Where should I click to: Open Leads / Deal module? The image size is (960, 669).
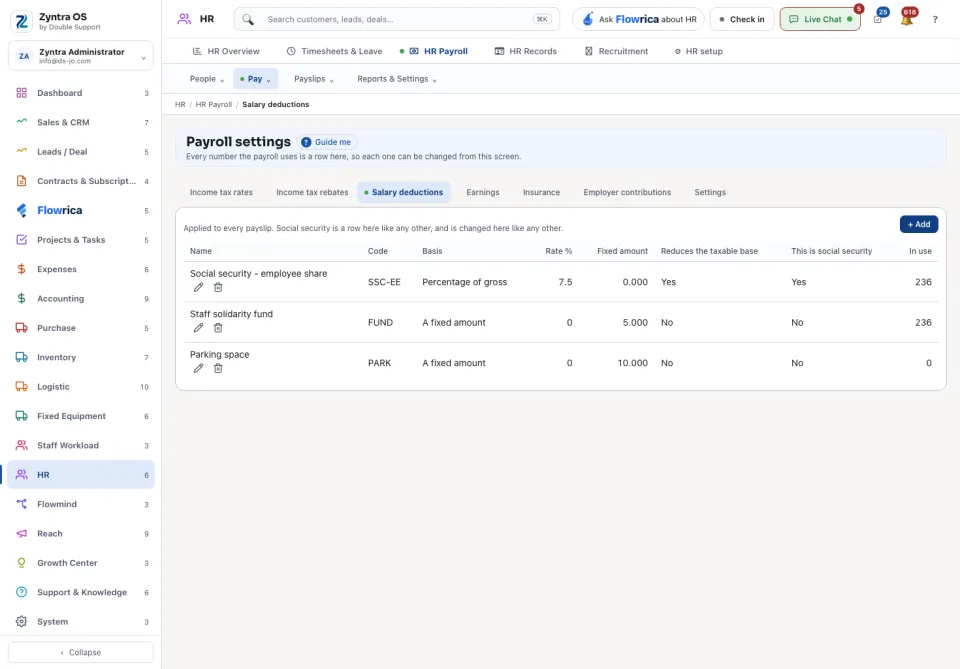tap(81, 152)
